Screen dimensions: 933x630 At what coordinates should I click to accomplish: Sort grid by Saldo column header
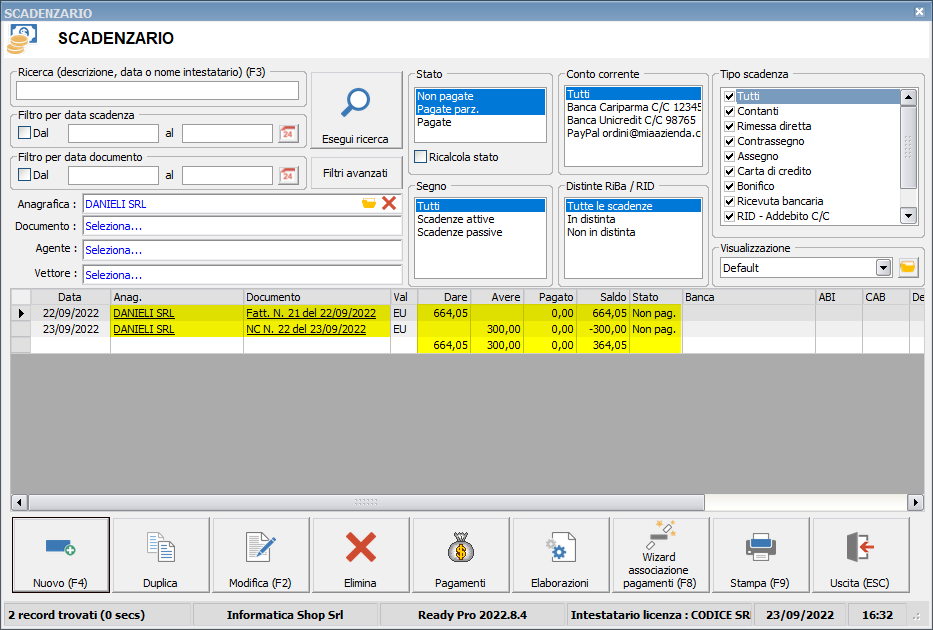(x=603, y=297)
